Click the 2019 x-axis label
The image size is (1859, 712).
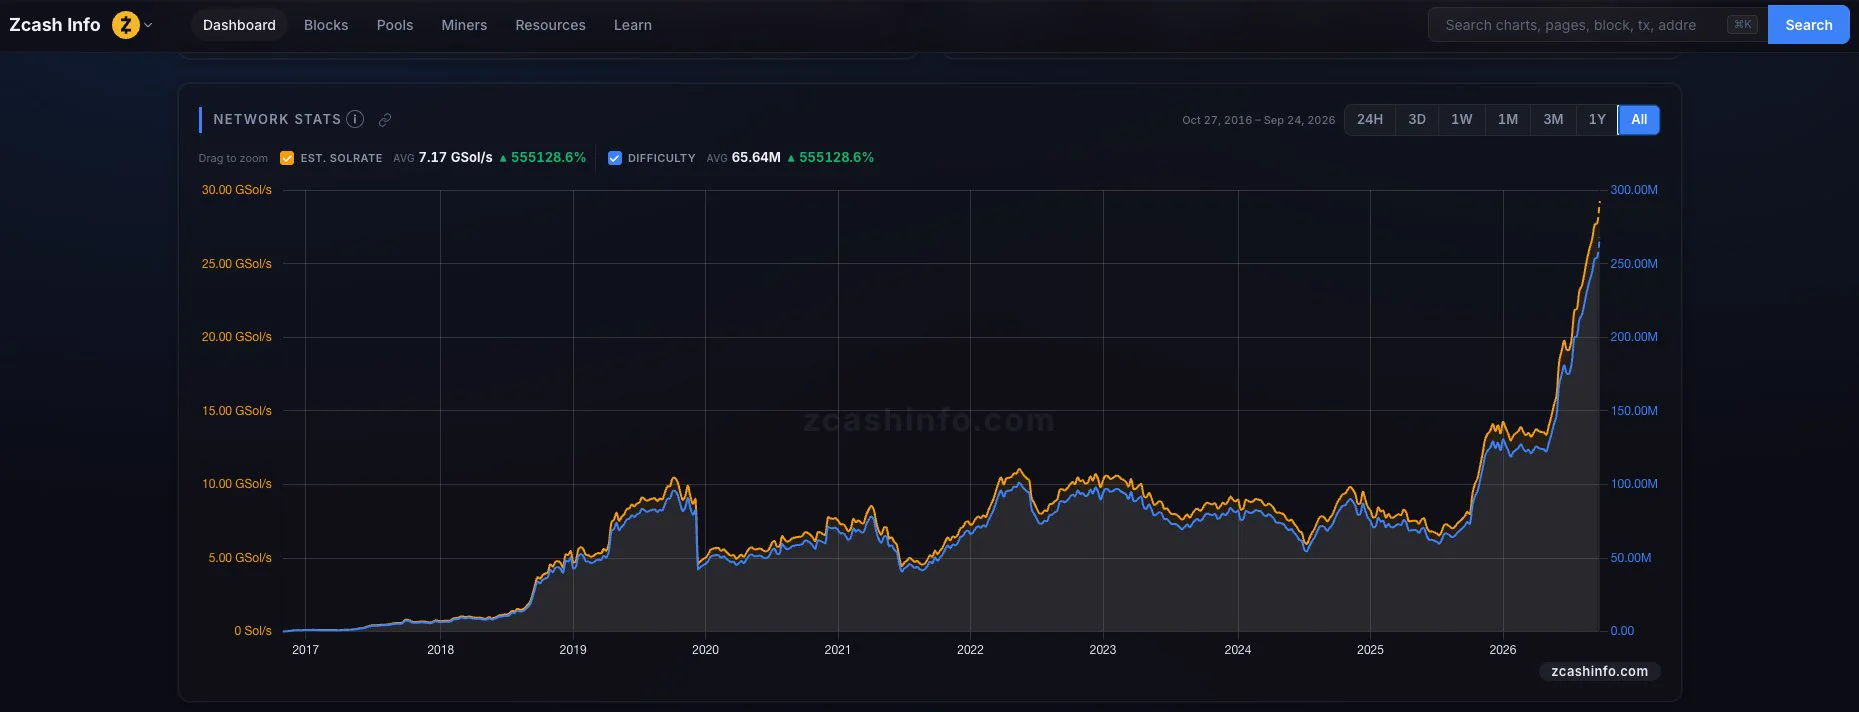[x=573, y=650]
